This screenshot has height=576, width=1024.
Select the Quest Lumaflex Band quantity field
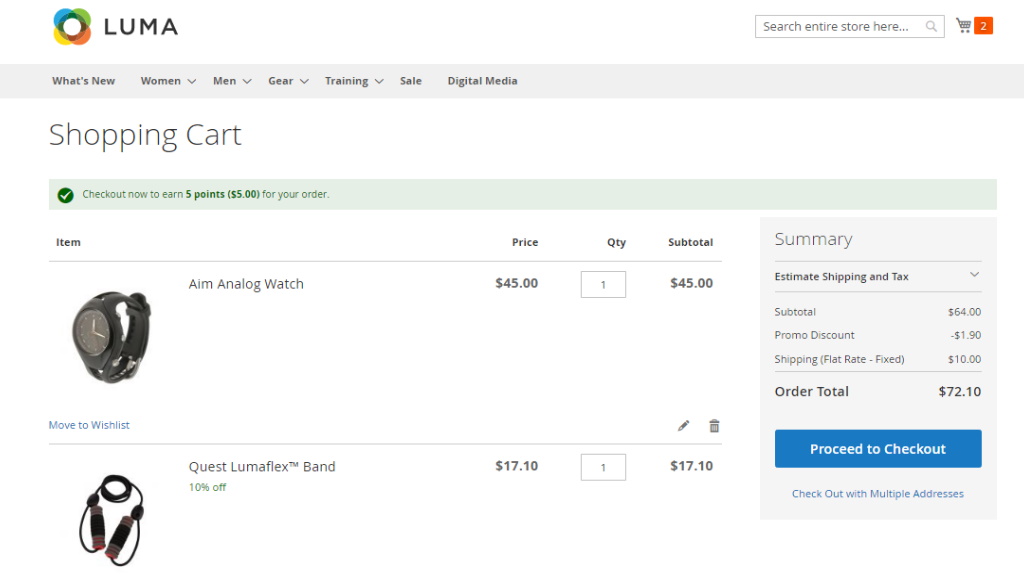[x=603, y=468]
